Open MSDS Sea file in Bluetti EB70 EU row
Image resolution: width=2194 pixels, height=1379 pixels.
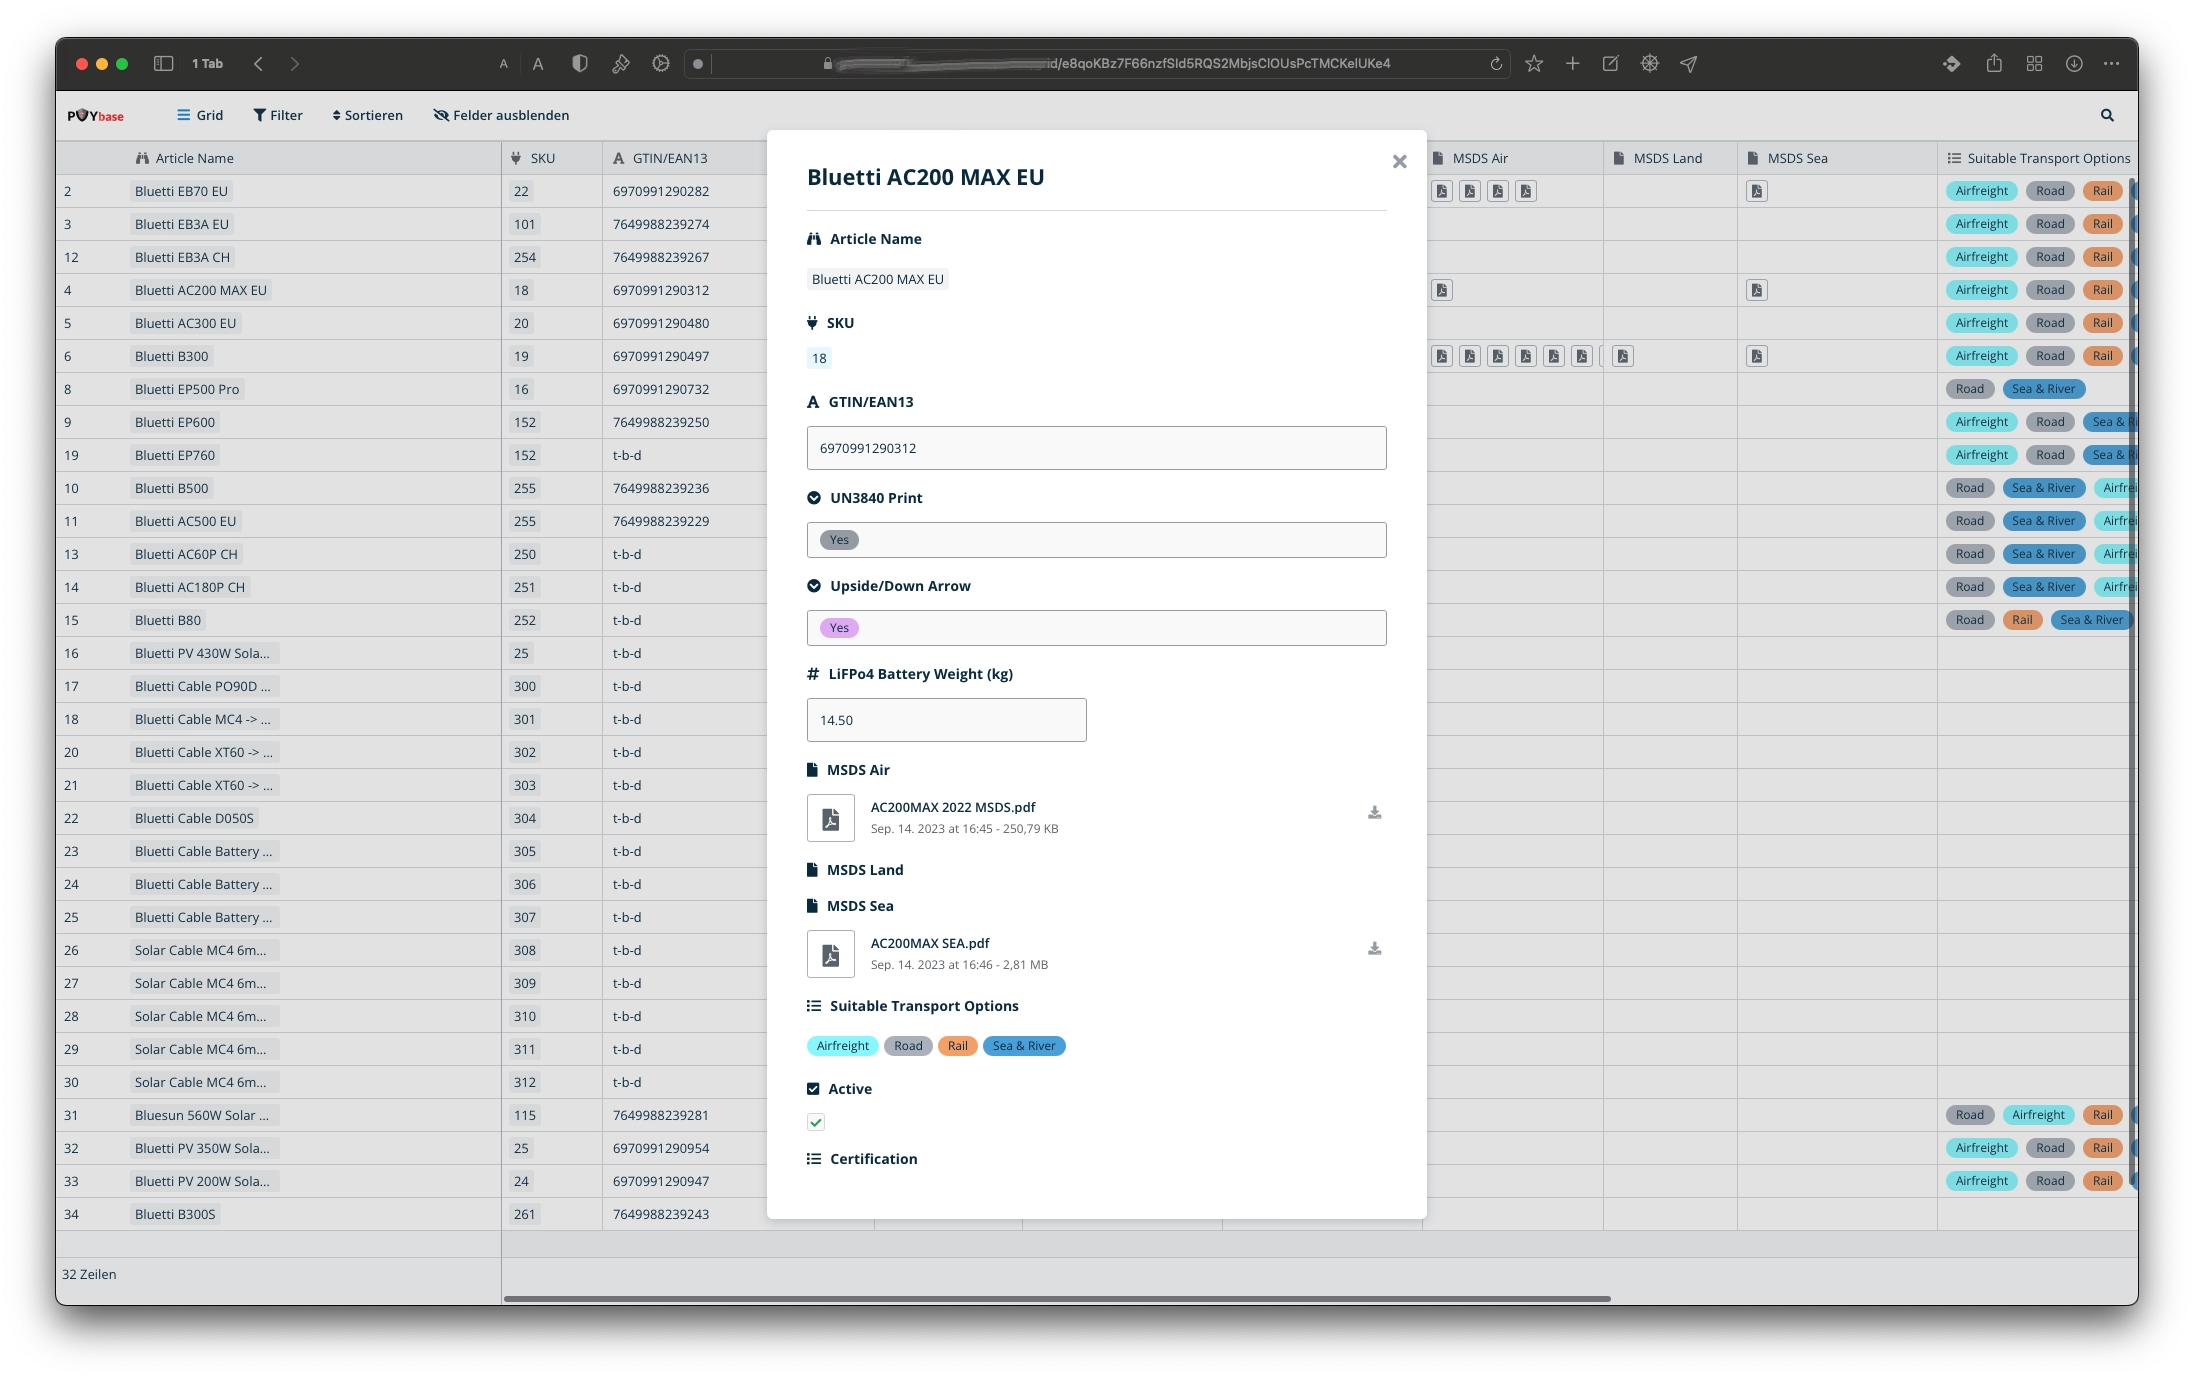point(1756,191)
